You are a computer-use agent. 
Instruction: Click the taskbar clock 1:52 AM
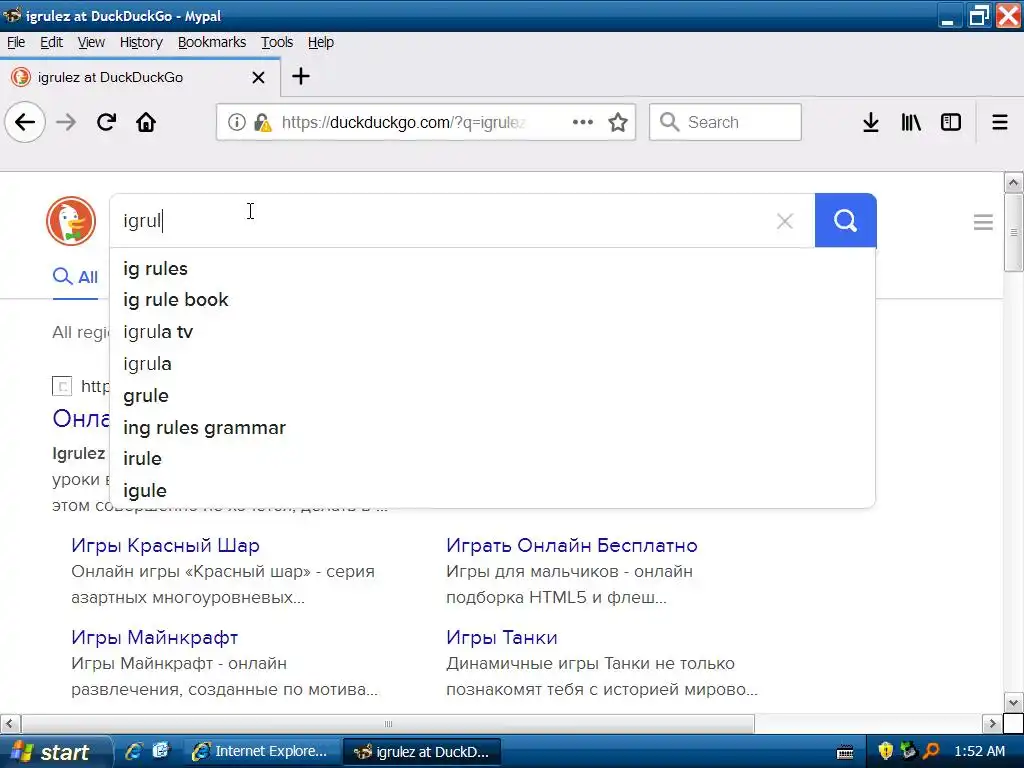[x=980, y=752]
